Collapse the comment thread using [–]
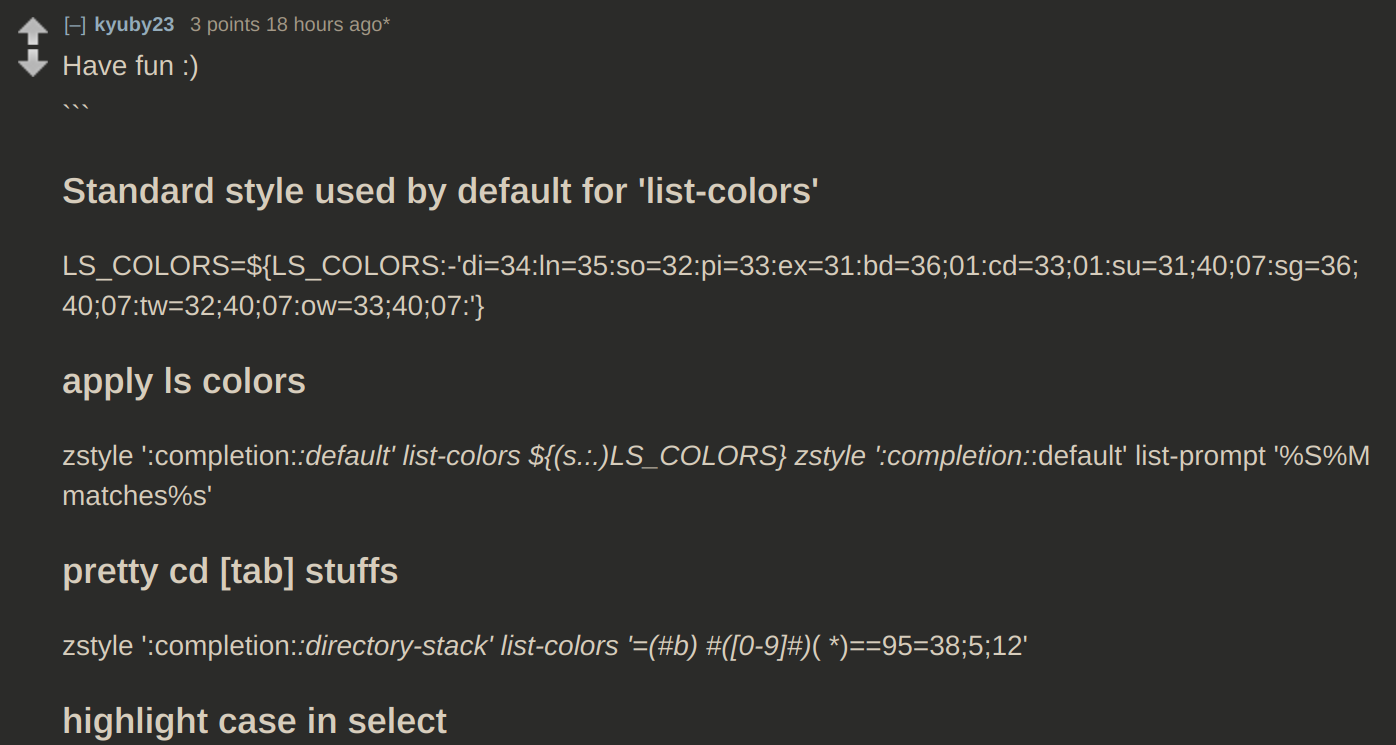 tap(74, 25)
